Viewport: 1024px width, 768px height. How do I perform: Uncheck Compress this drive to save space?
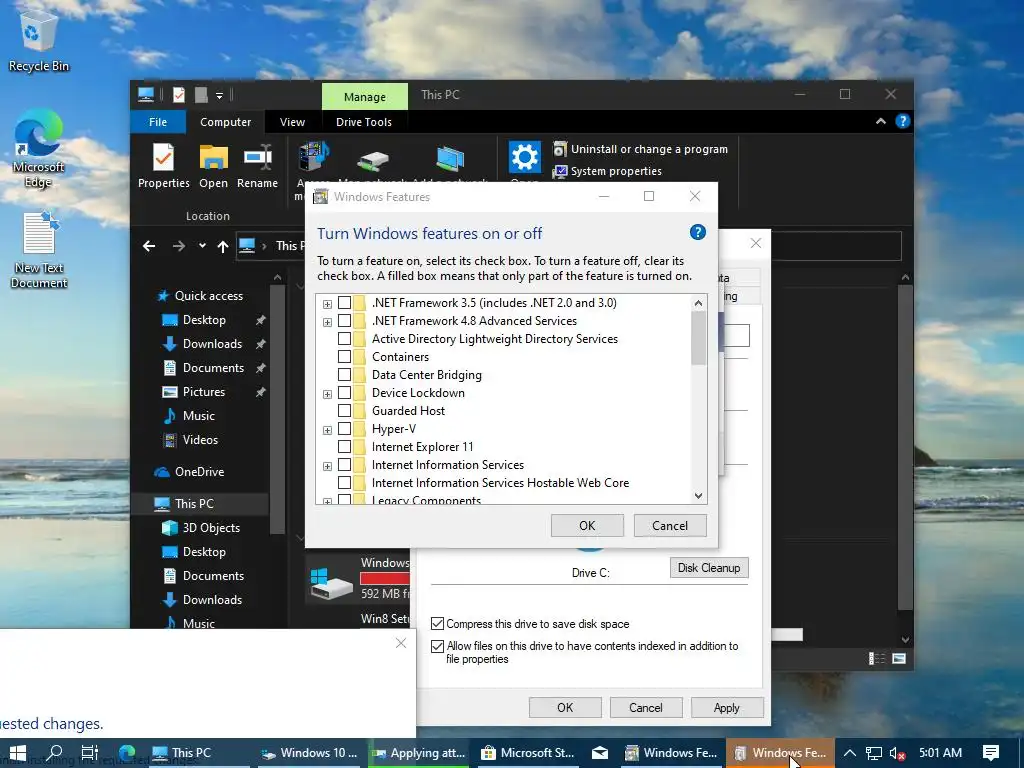coord(438,624)
